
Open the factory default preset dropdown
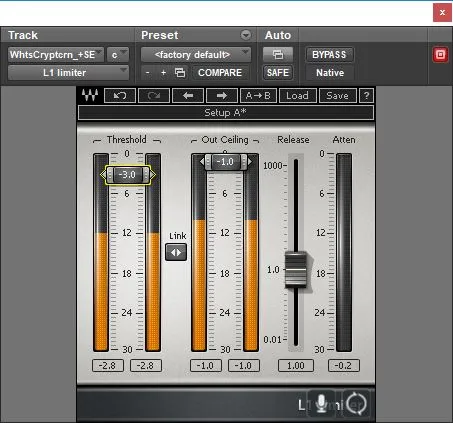coord(196,55)
